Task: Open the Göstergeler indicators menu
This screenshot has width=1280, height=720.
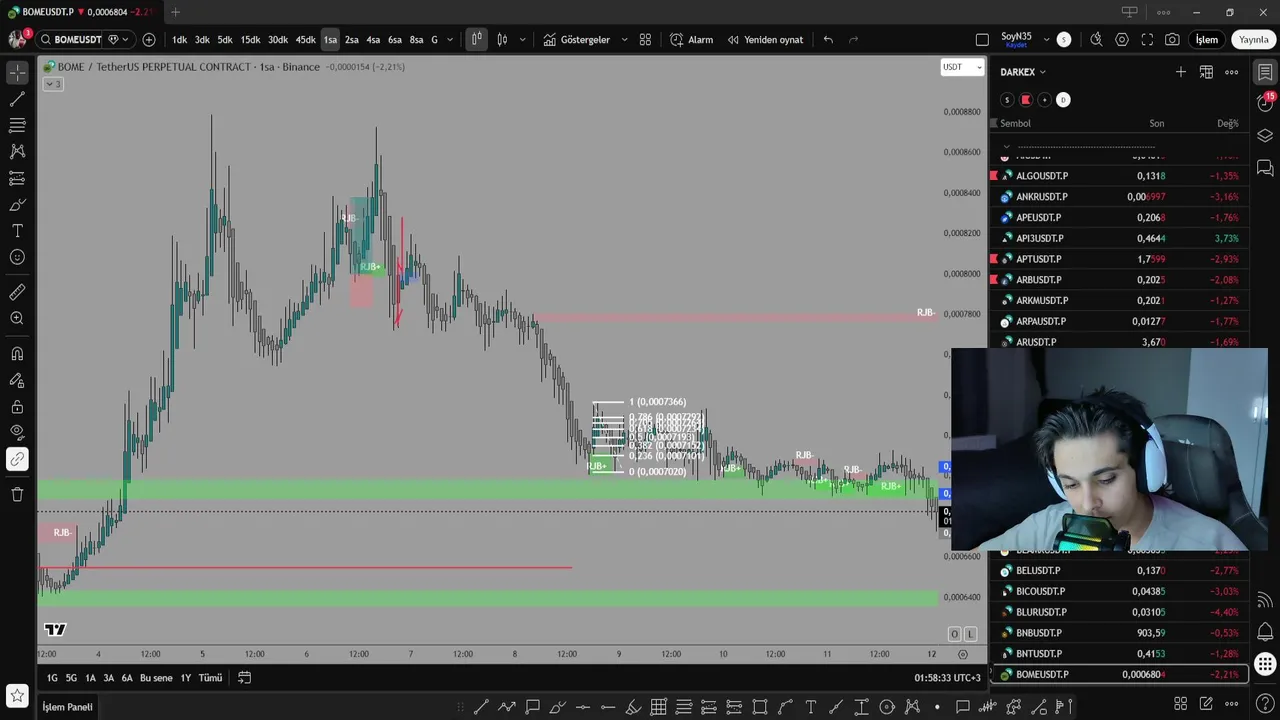Action: [x=577, y=40]
